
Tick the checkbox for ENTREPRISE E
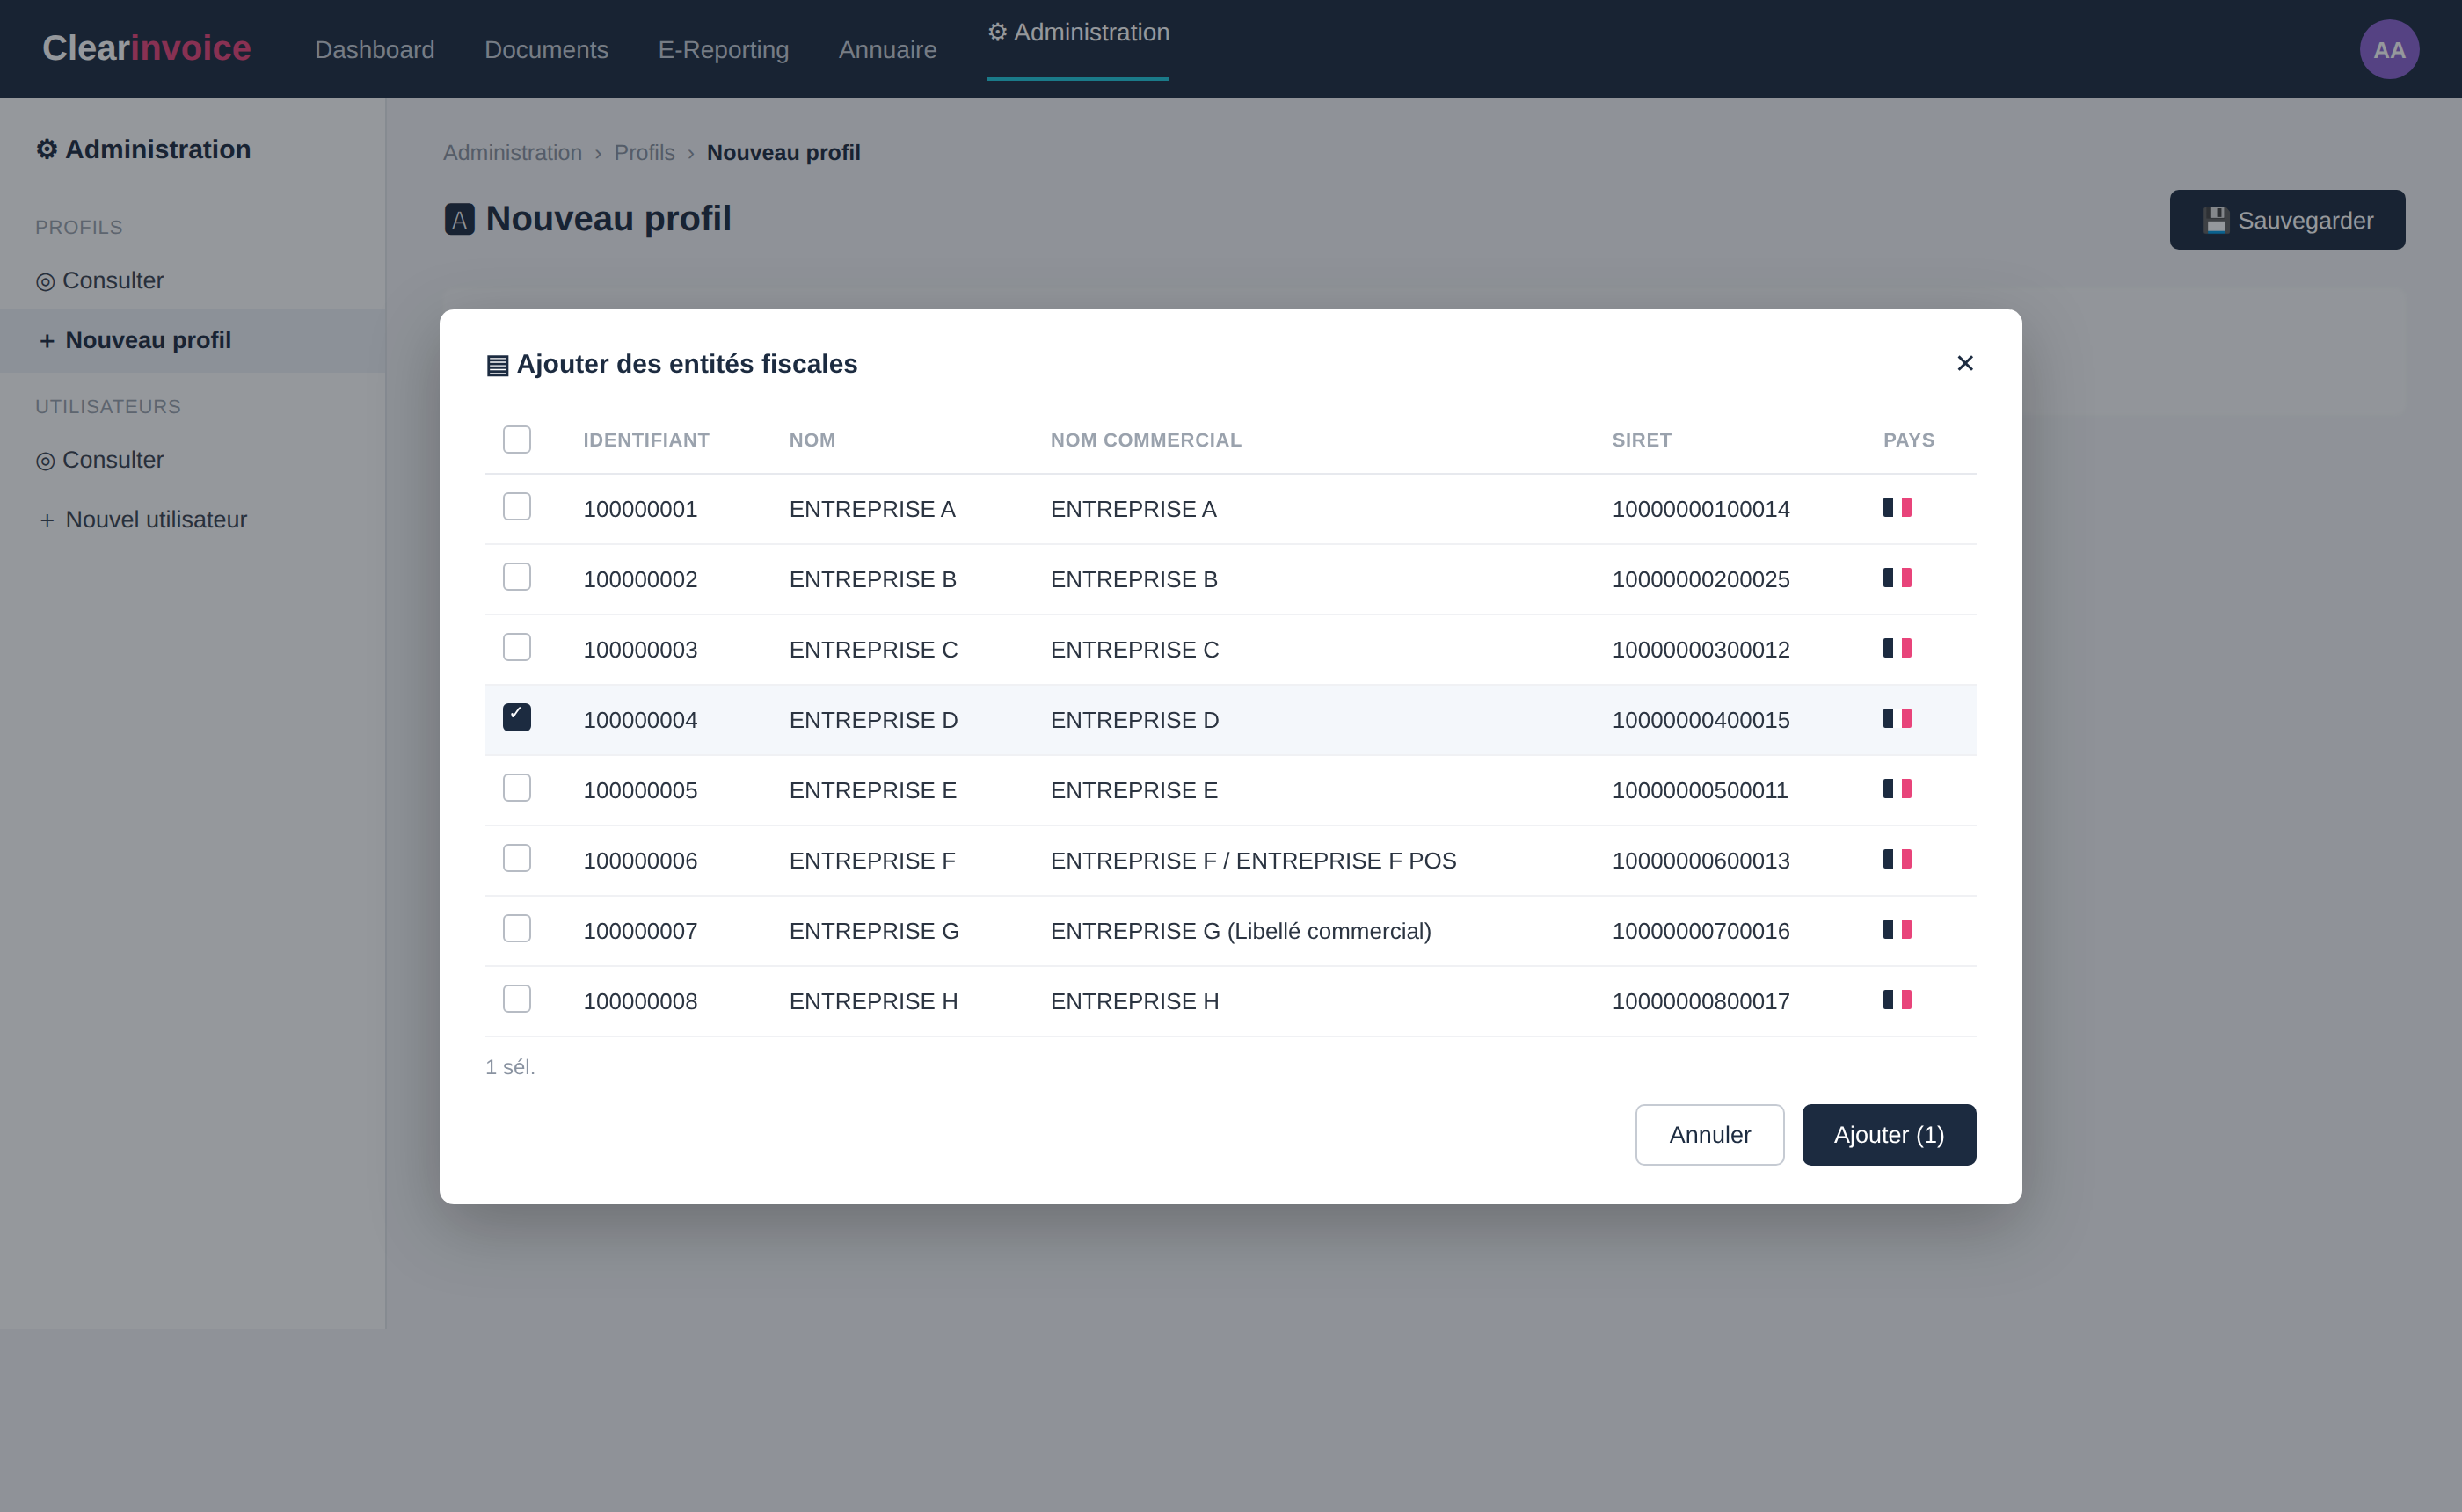tap(517, 788)
